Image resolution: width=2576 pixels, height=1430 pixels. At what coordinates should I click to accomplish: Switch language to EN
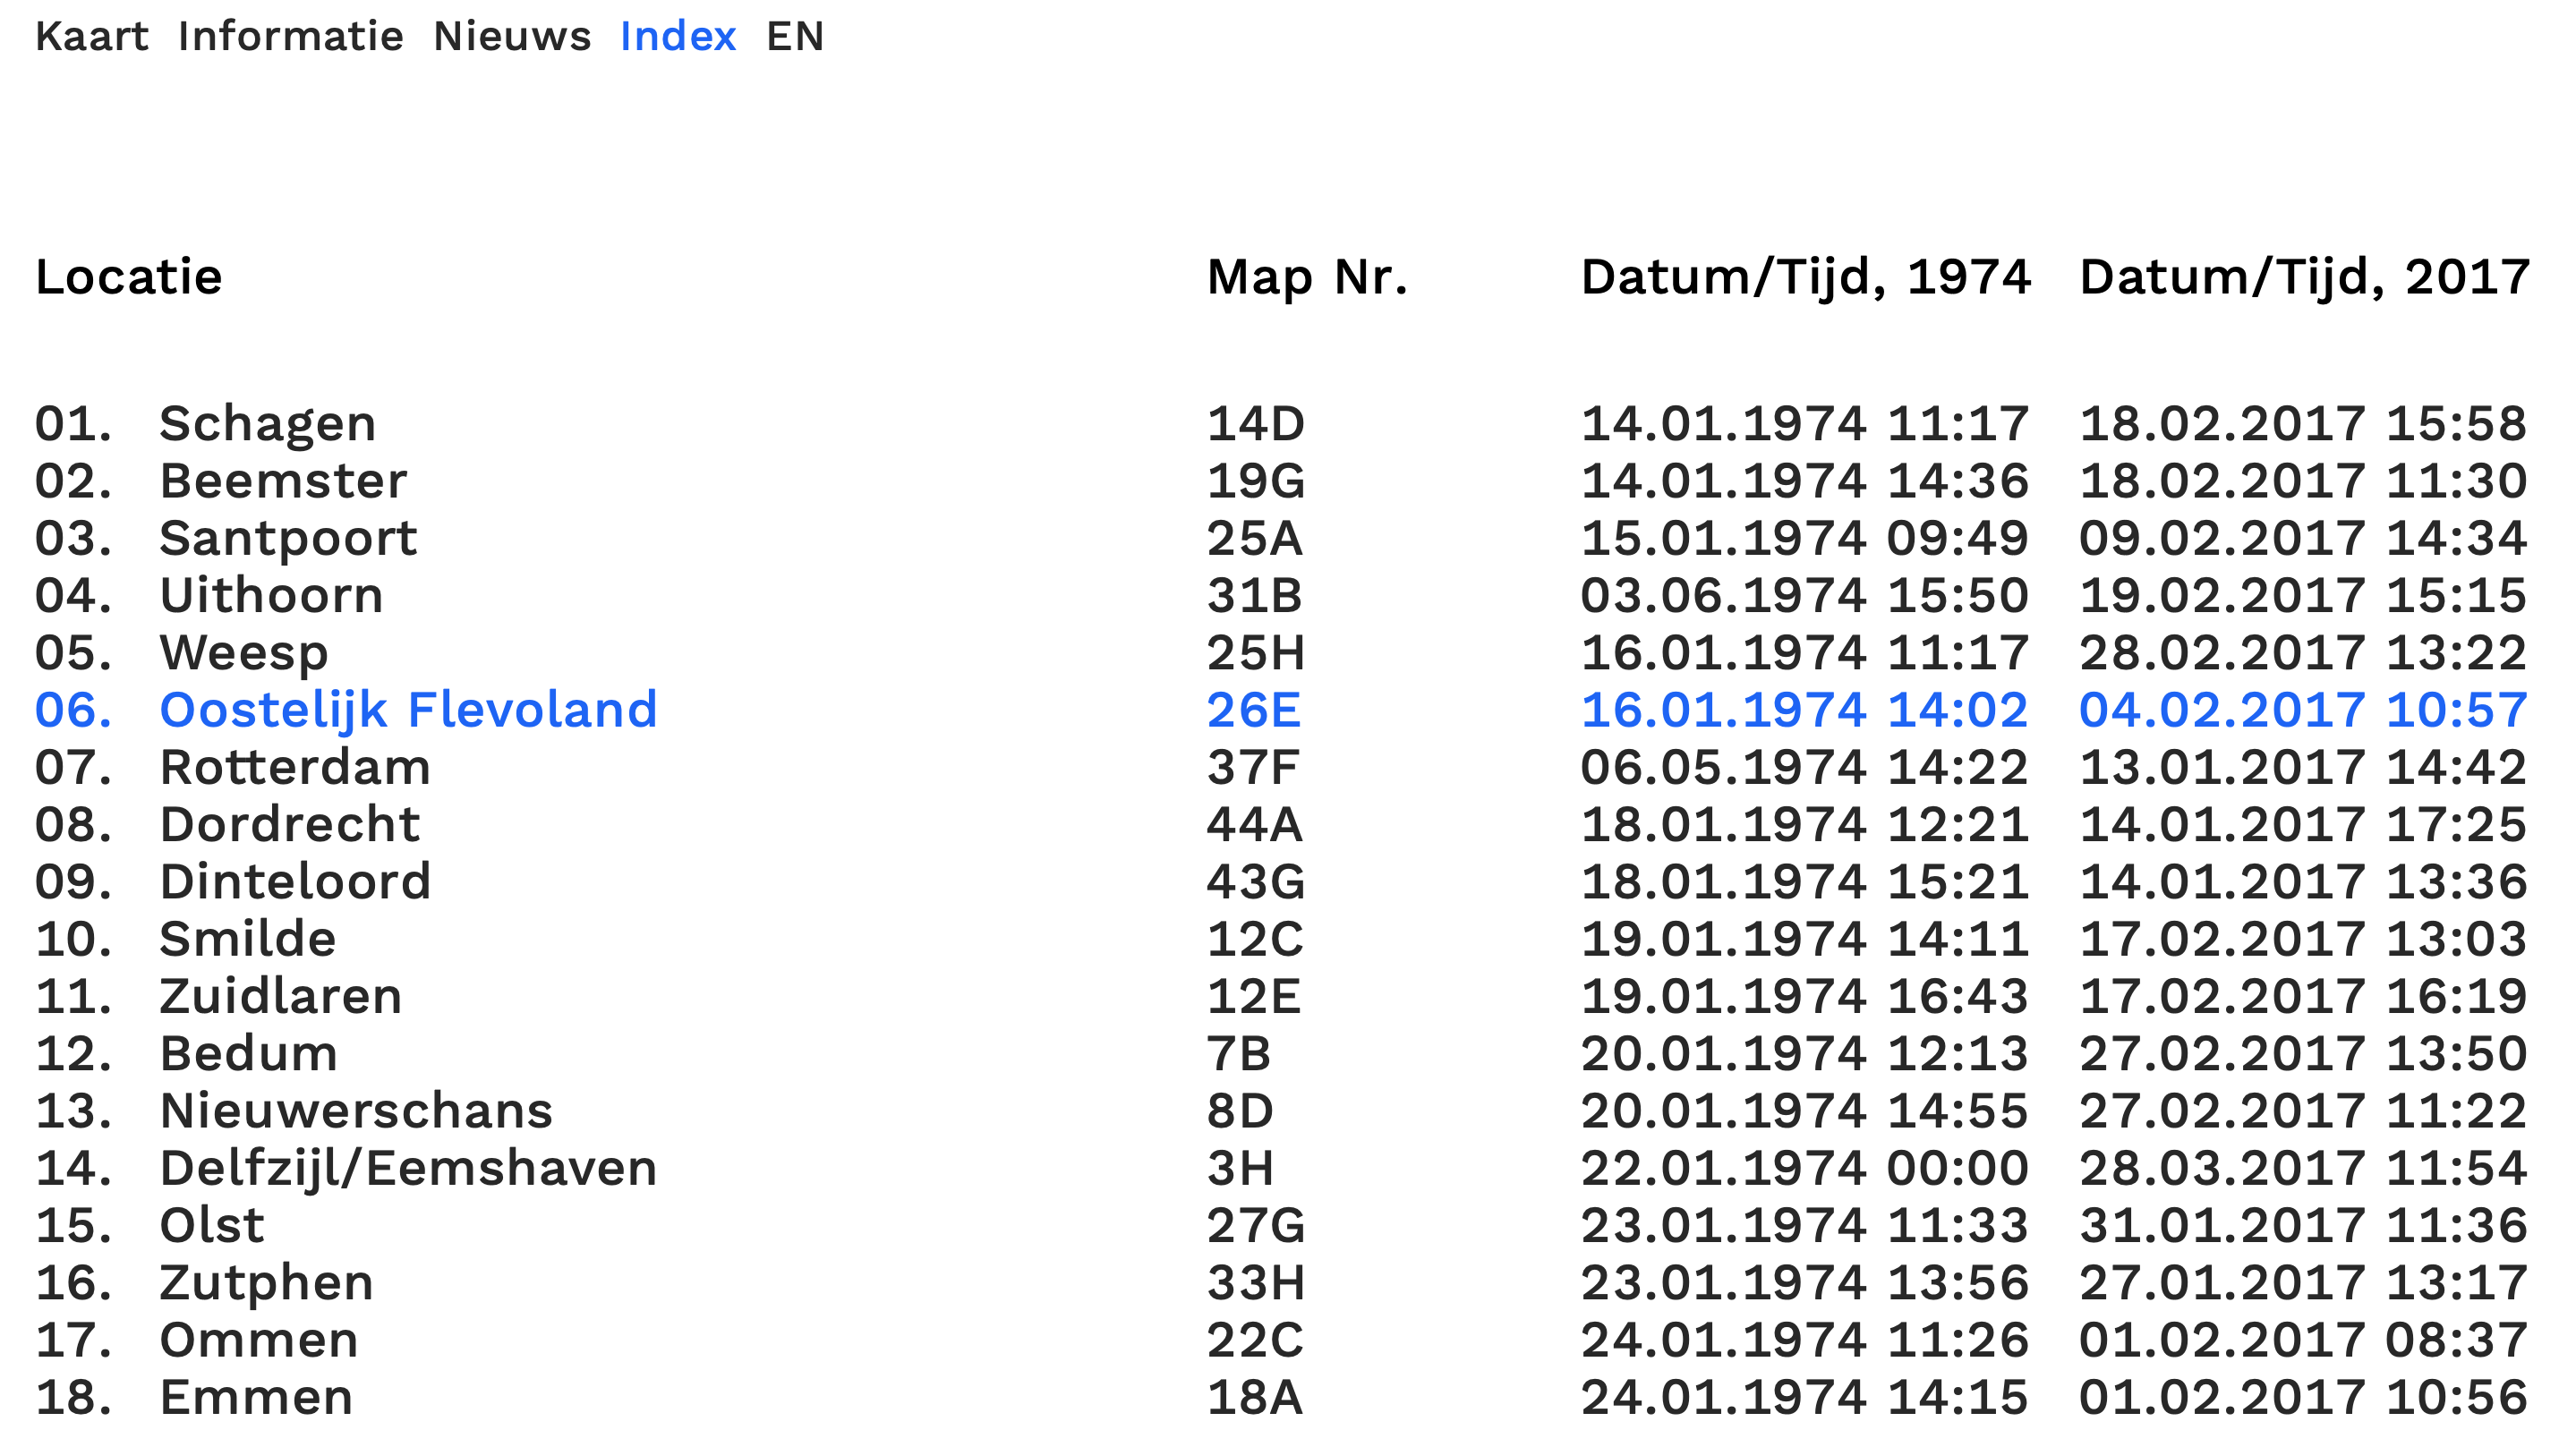(794, 37)
